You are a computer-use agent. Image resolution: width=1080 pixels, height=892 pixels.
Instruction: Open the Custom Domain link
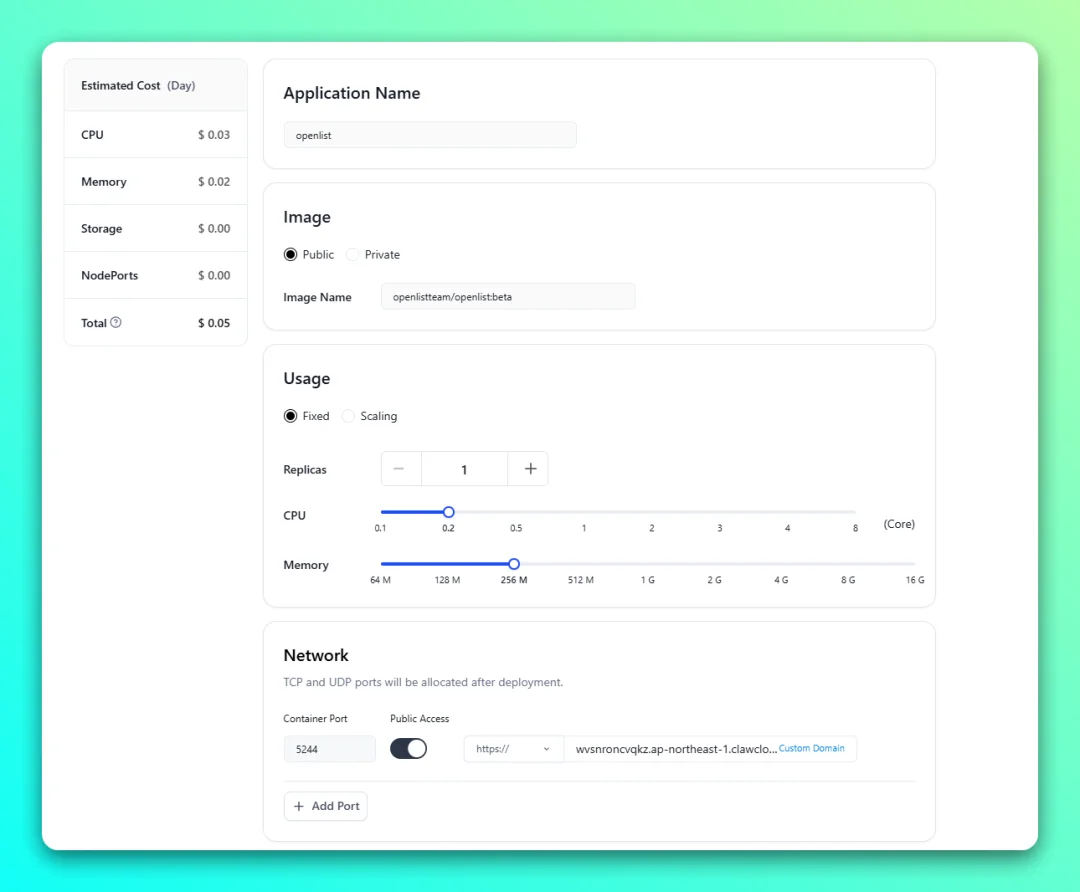(811, 748)
